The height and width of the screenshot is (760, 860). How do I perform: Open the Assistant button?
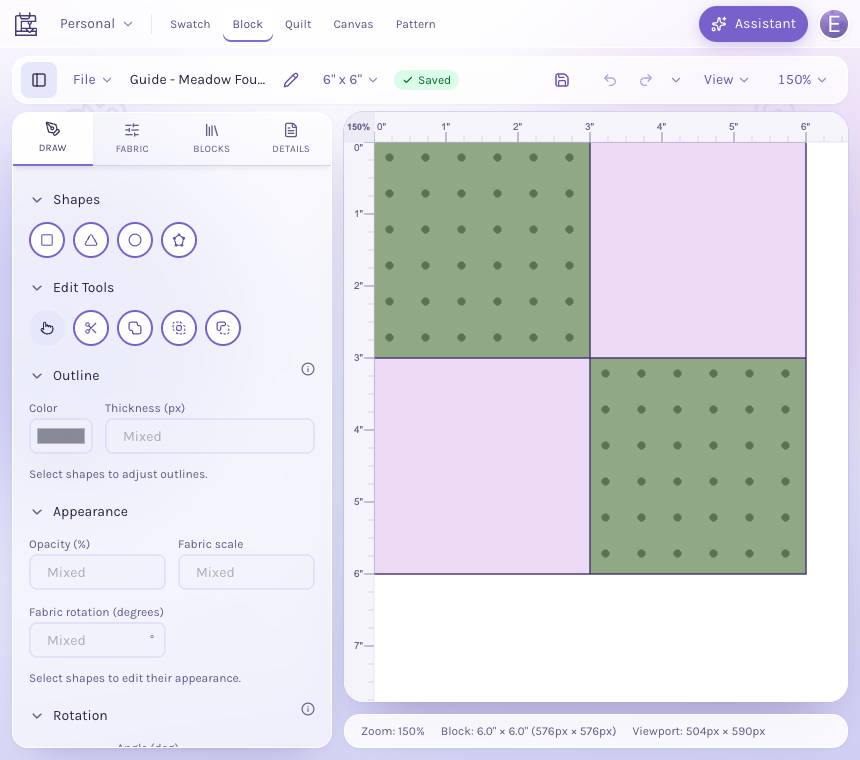pyautogui.click(x=753, y=24)
